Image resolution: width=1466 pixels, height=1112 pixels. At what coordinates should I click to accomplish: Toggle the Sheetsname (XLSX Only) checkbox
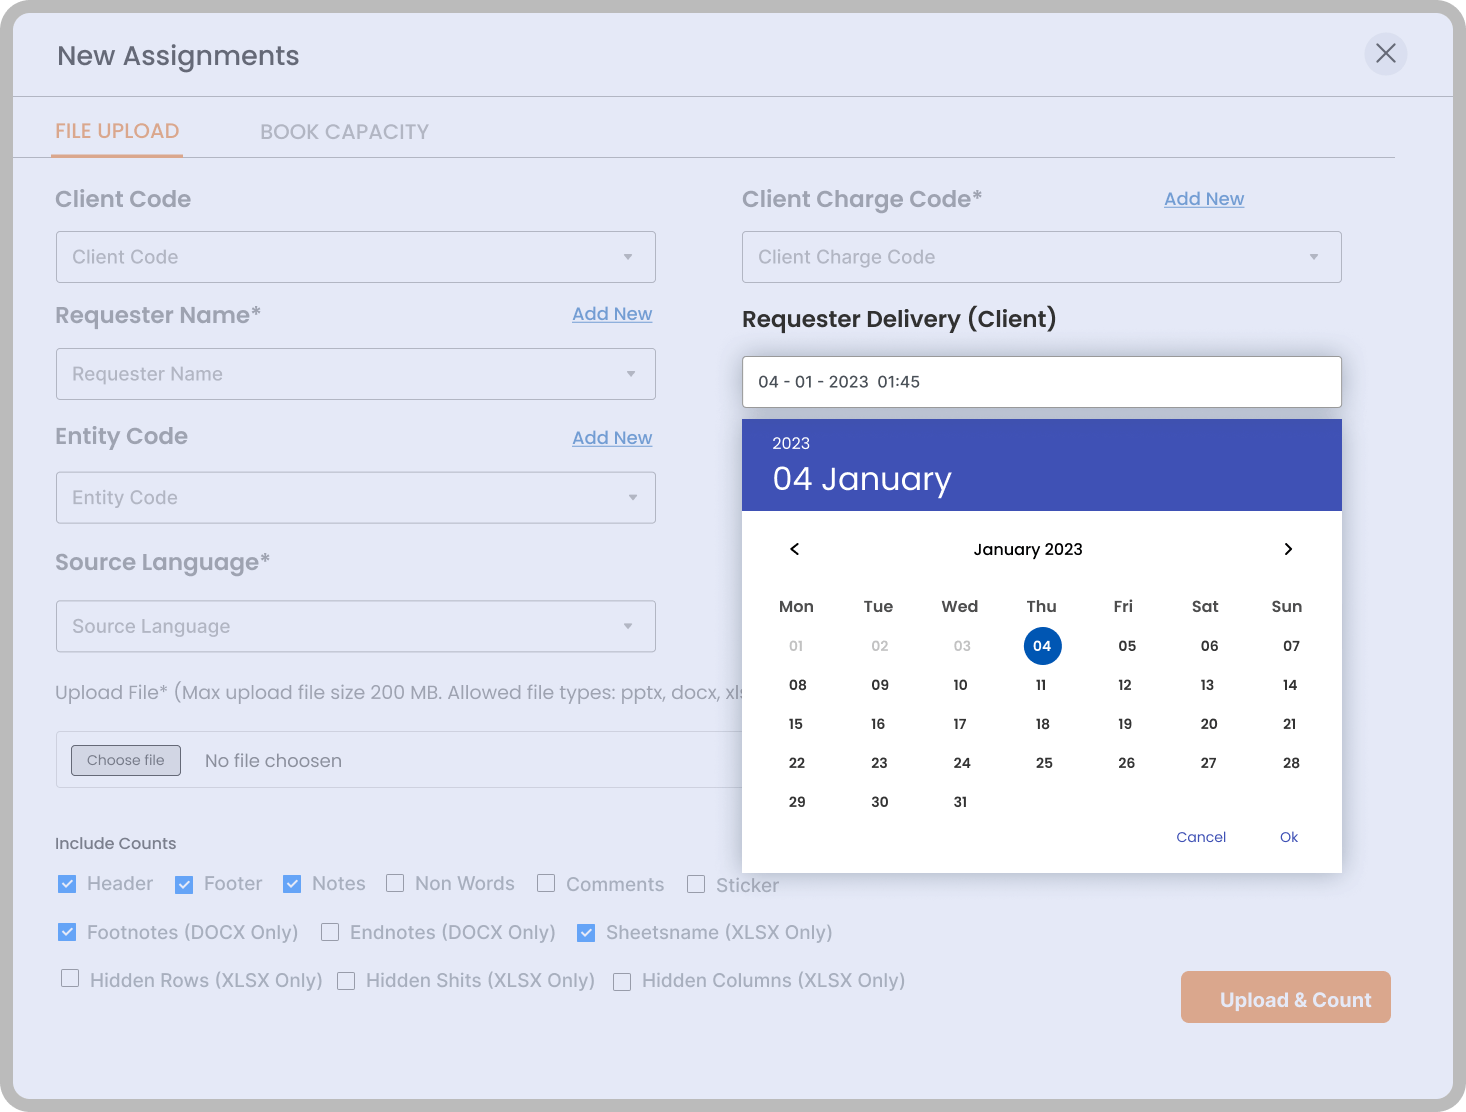point(586,933)
